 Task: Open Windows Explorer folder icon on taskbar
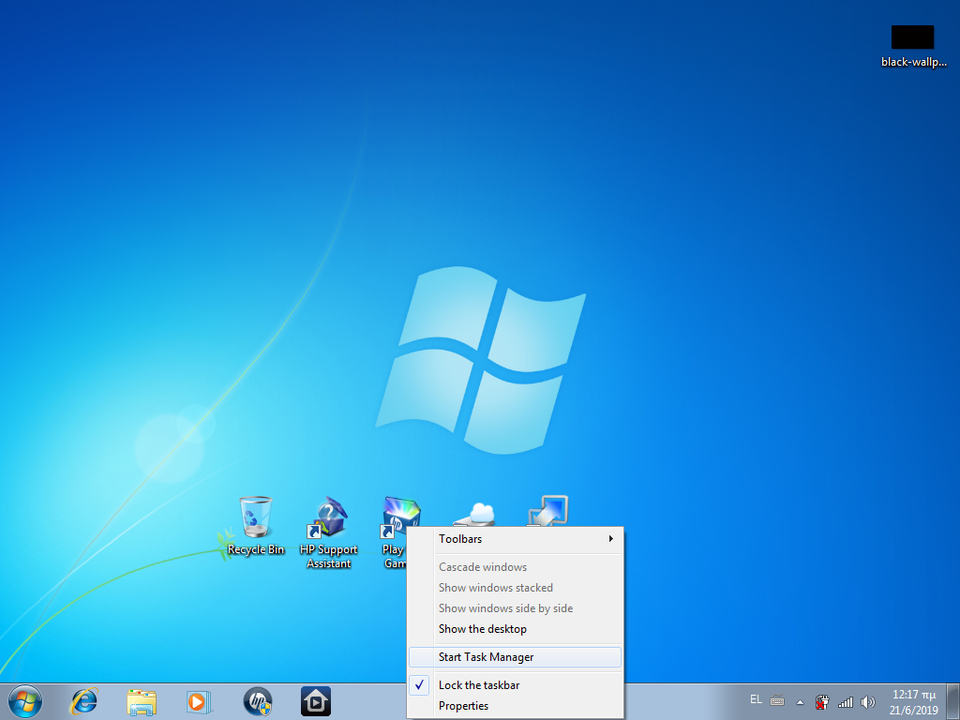coord(141,702)
